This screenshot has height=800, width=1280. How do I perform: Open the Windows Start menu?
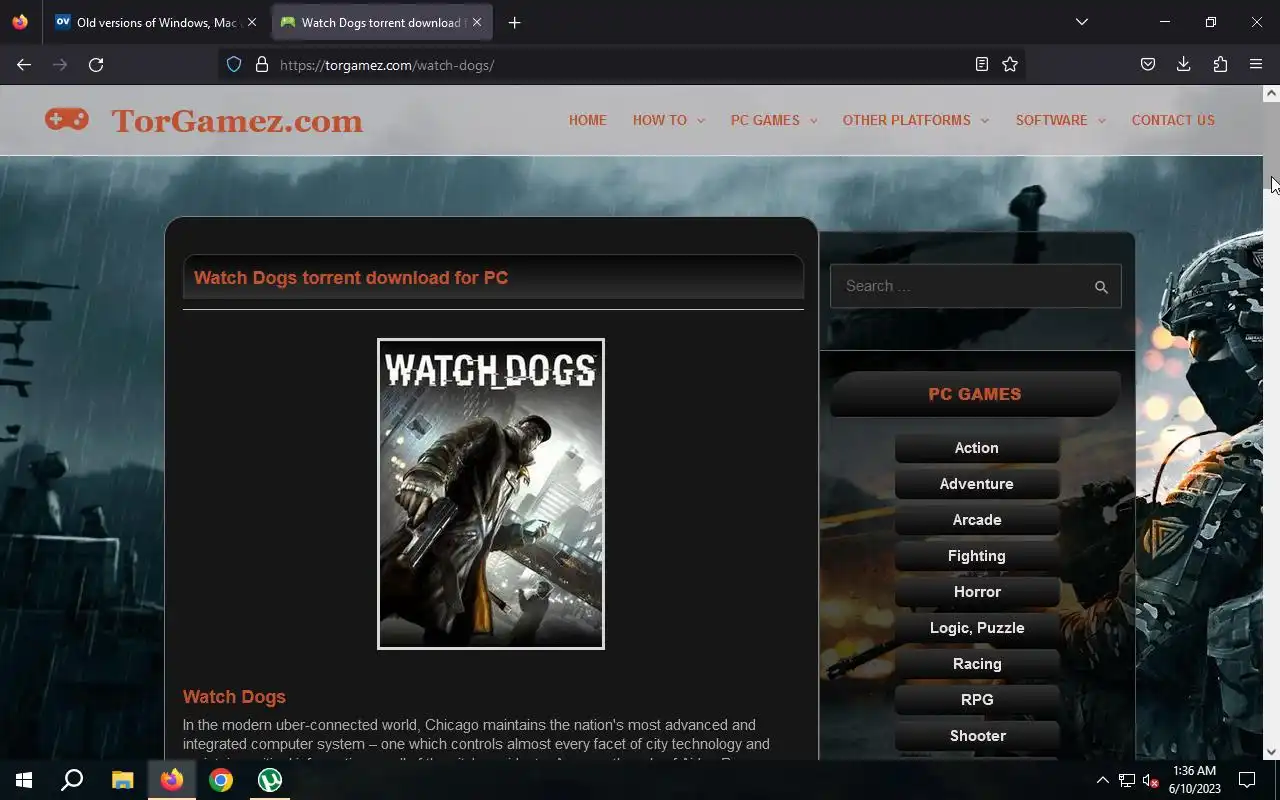click(24, 780)
